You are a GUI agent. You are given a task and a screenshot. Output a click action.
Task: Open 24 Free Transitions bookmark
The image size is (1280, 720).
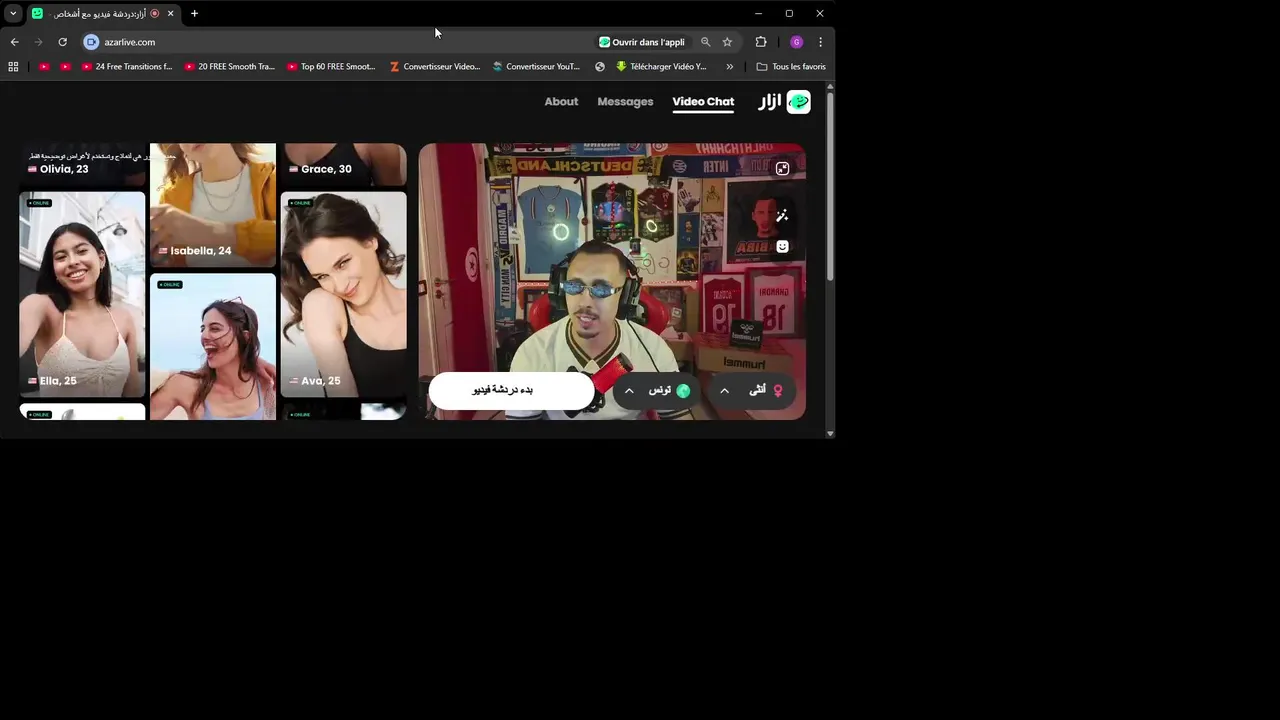(127, 67)
